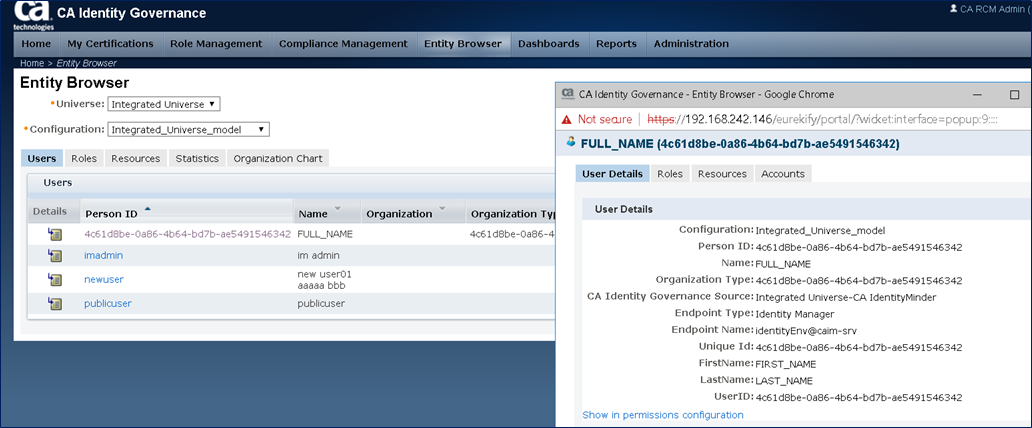Viewport: 1032px width, 428px height.
Task: Open details icon for FULL_NAME user row
Action: (x=55, y=234)
